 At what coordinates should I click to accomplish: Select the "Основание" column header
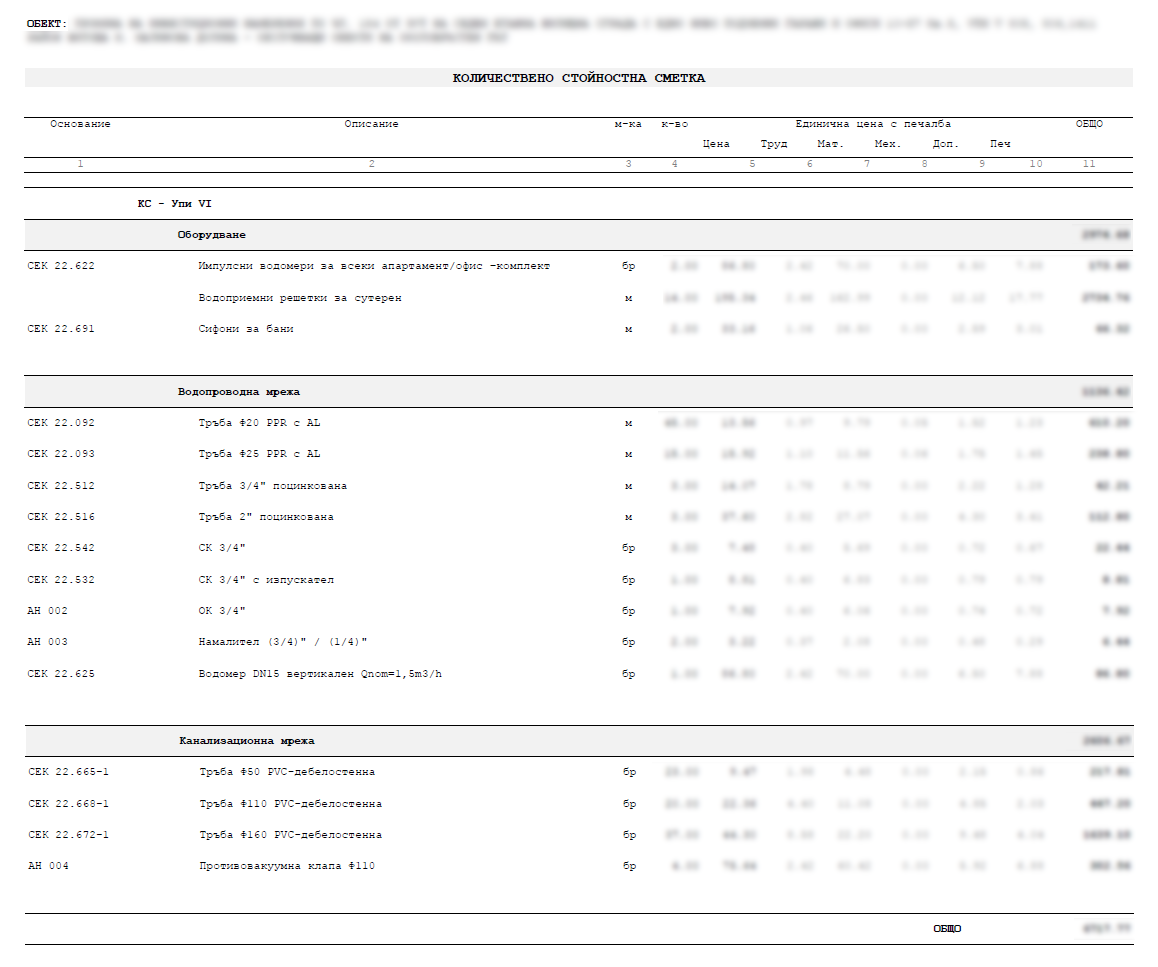(x=80, y=124)
